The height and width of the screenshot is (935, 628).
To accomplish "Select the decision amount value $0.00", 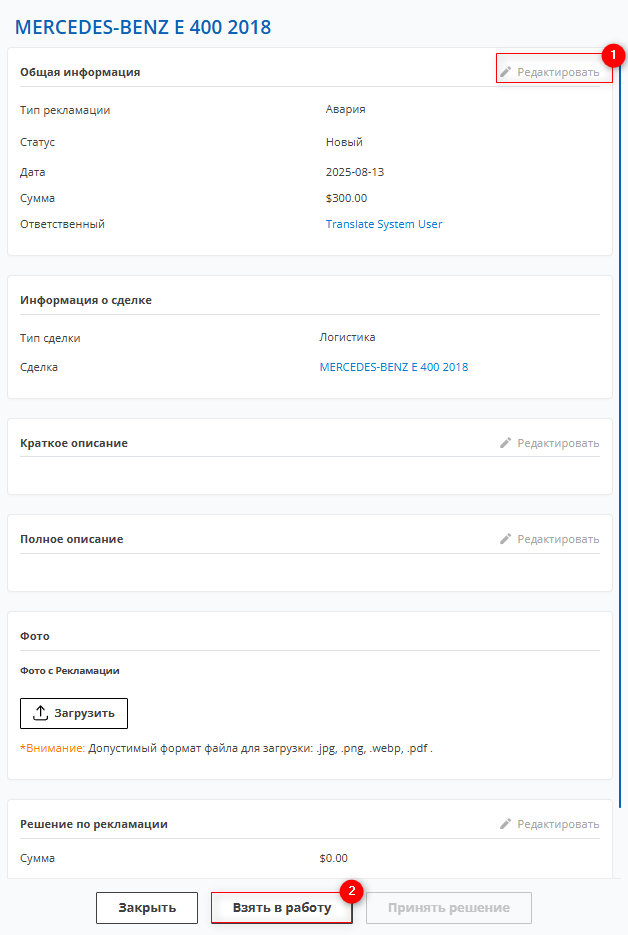I will tap(333, 858).
